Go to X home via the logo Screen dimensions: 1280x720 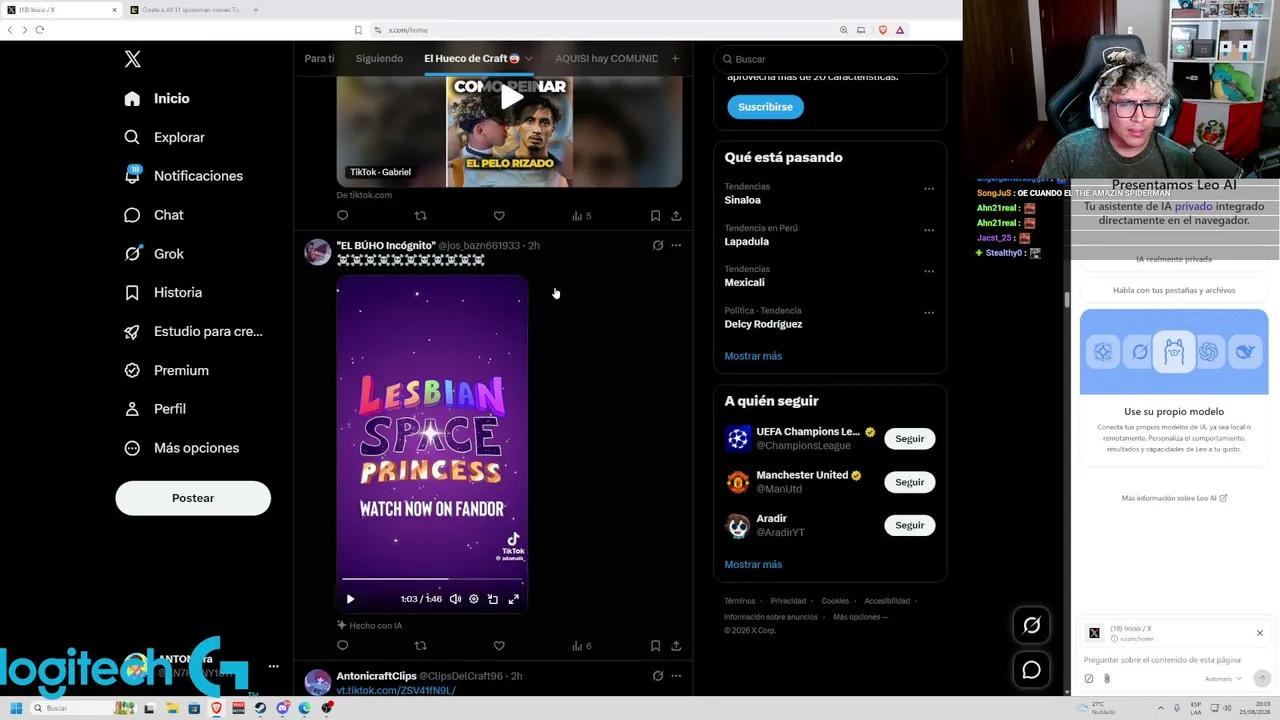tap(132, 59)
